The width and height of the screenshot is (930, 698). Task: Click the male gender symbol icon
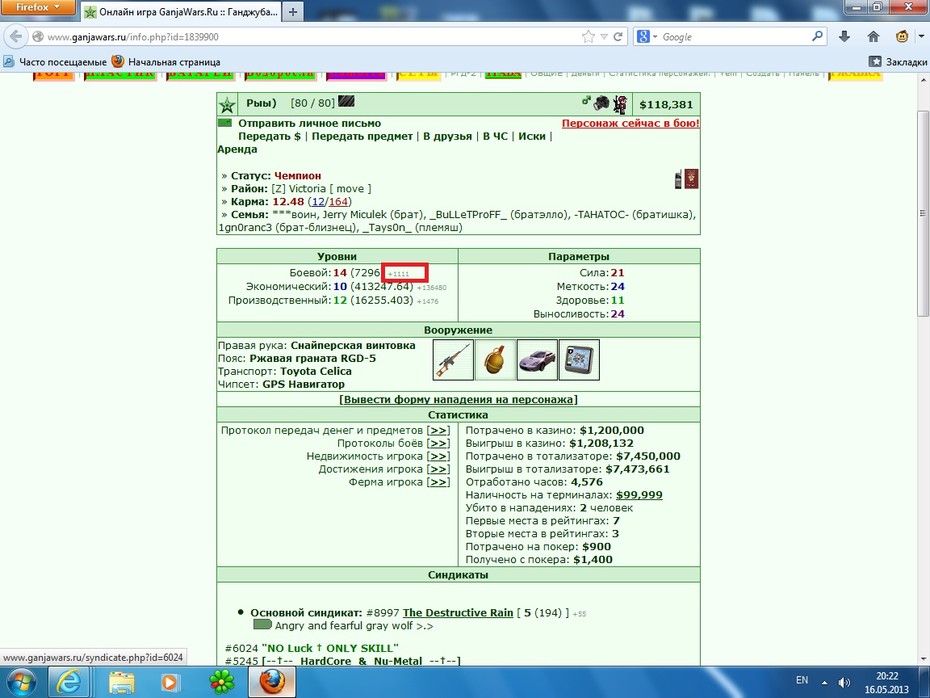tap(586, 101)
